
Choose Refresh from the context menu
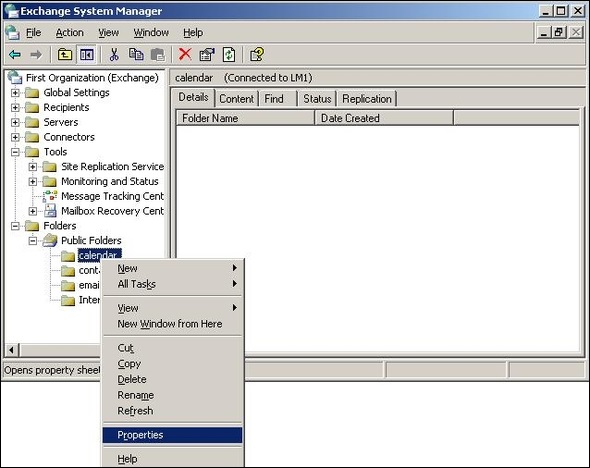(x=173, y=411)
